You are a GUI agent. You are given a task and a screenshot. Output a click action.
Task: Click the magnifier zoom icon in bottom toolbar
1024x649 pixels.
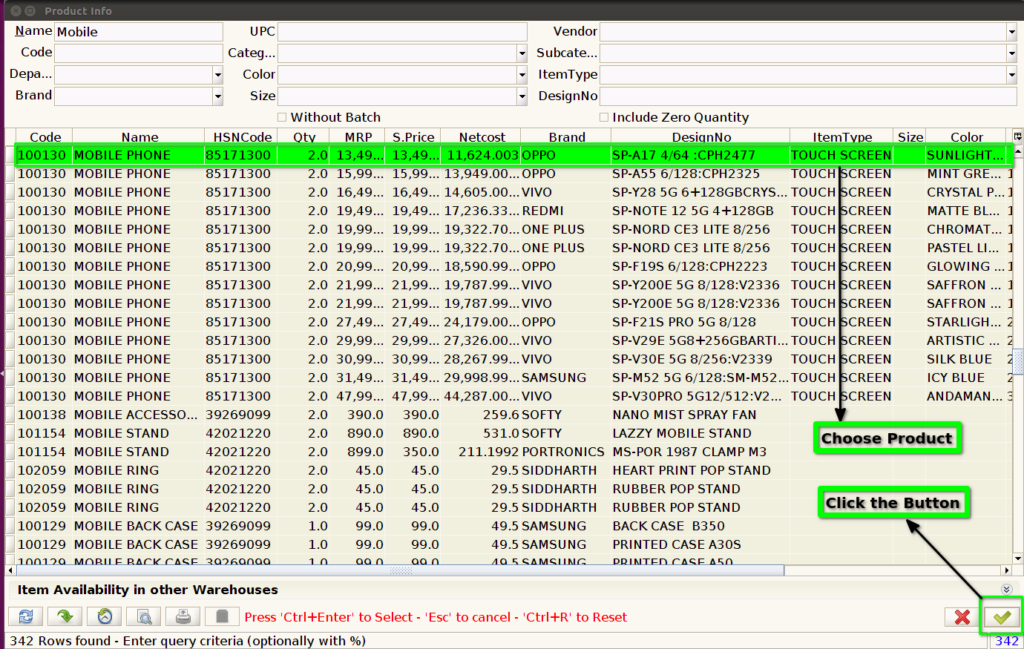coord(144,616)
